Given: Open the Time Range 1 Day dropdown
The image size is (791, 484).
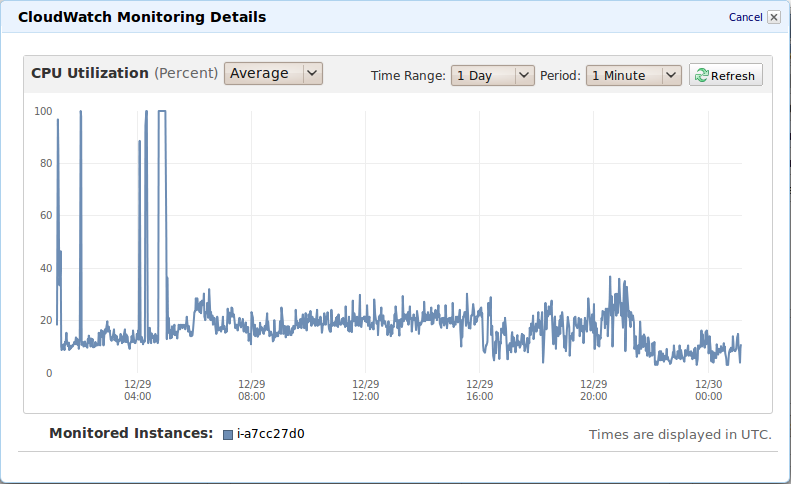Looking at the screenshot, I should click(x=492, y=76).
